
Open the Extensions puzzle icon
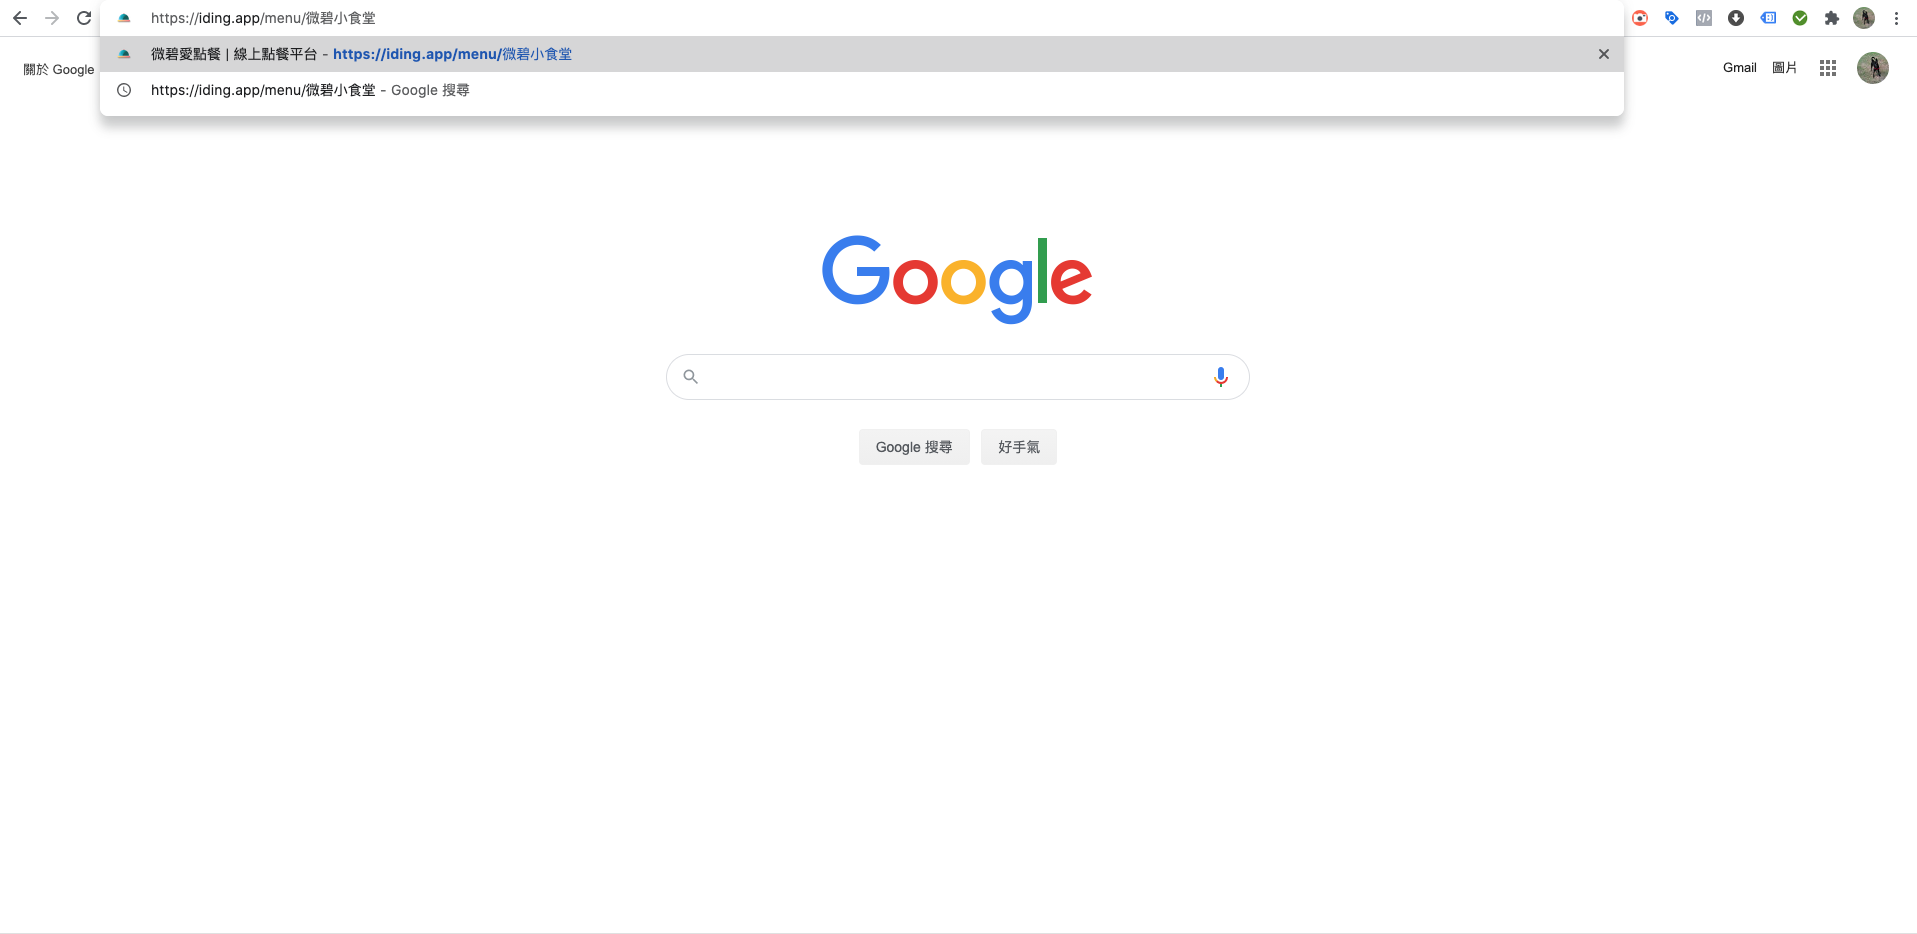click(x=1832, y=18)
